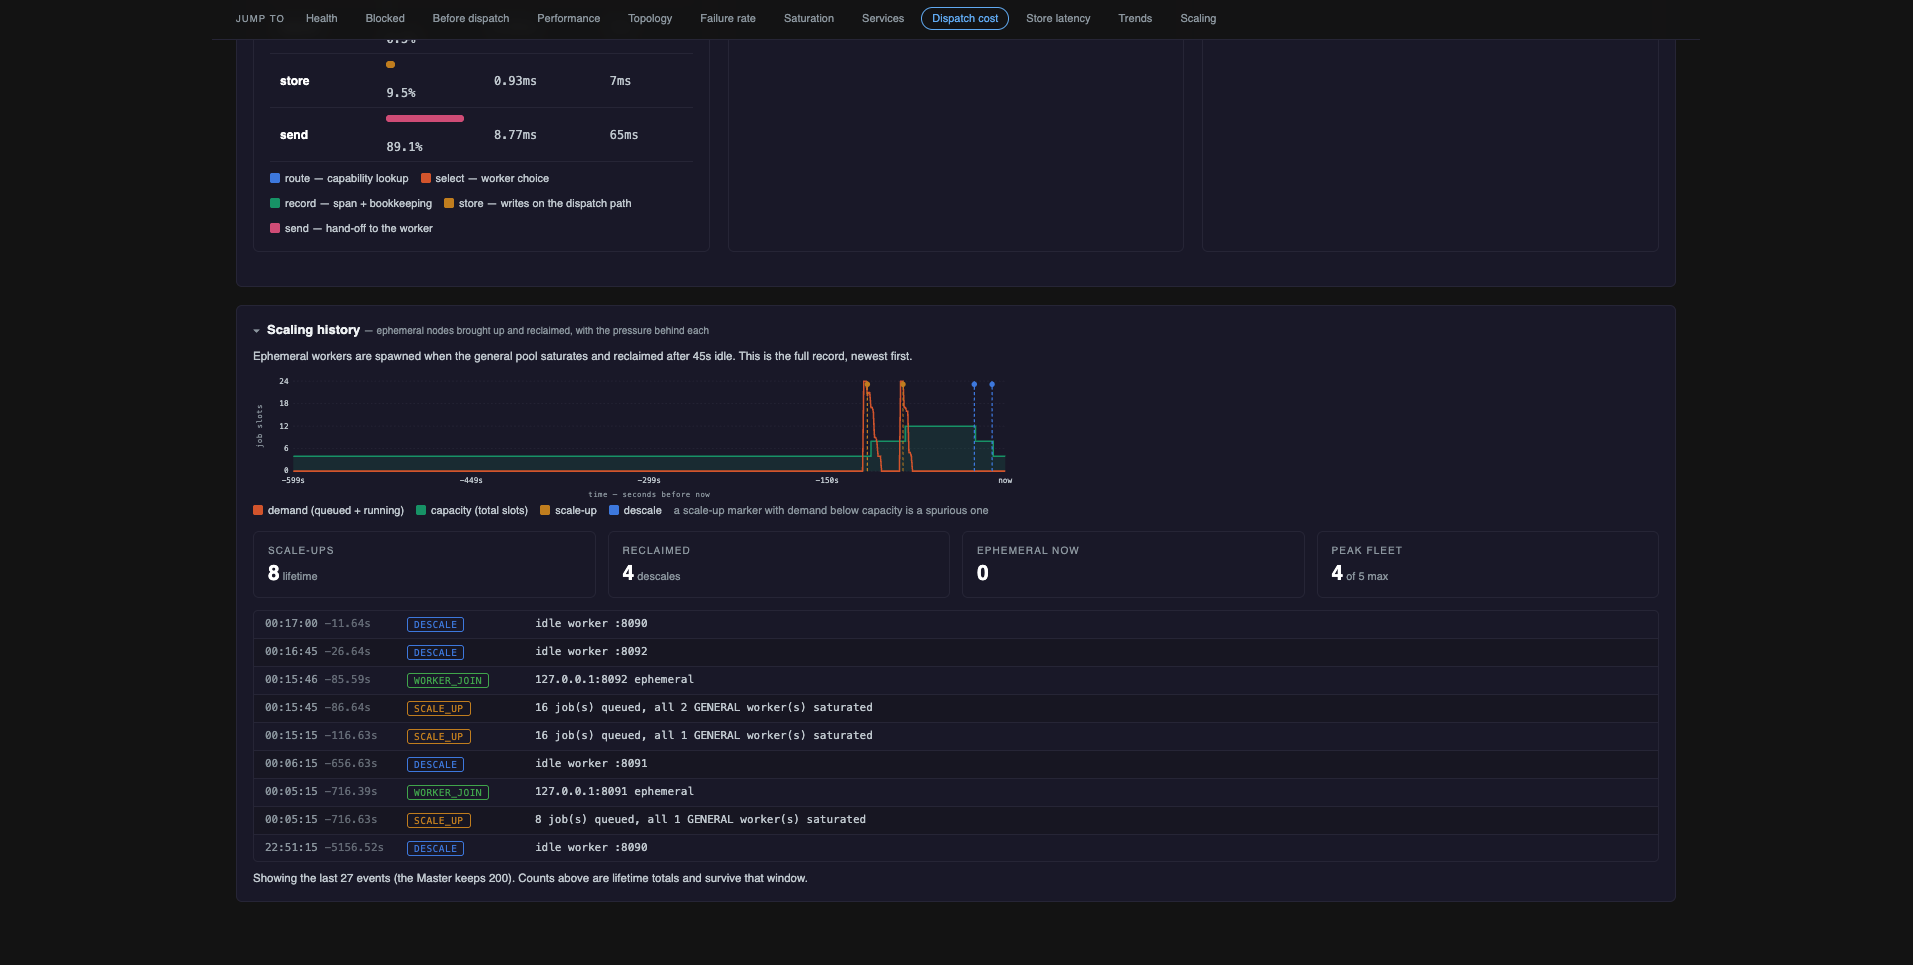Click the orange select legend swatch
The height and width of the screenshot is (965, 1913).
pos(426,178)
